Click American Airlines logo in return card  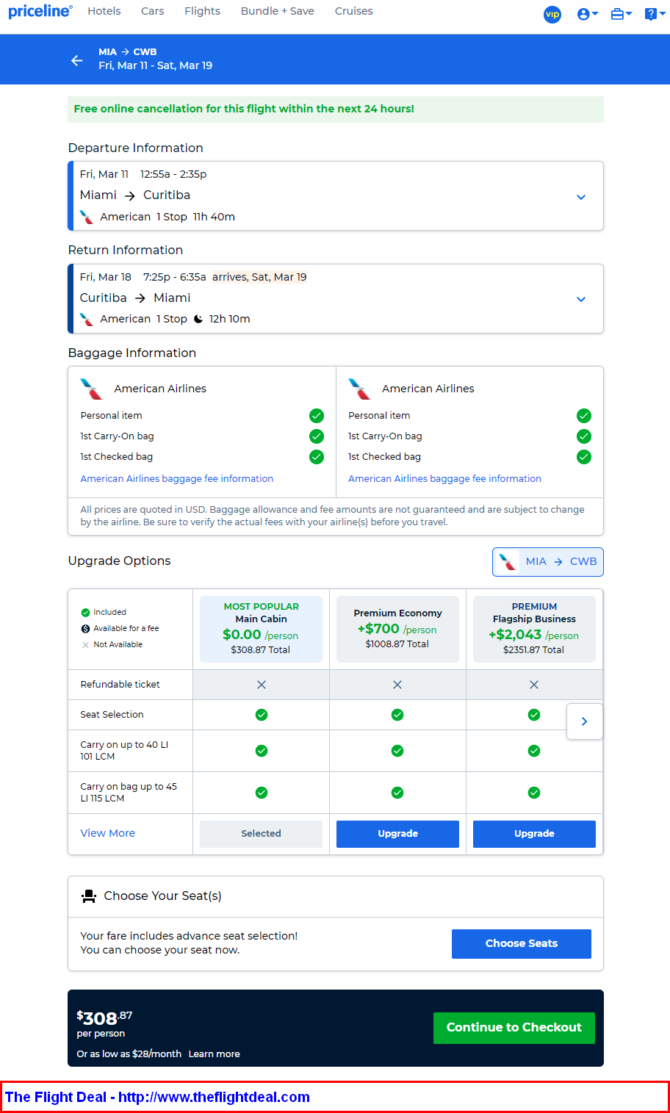(87, 319)
